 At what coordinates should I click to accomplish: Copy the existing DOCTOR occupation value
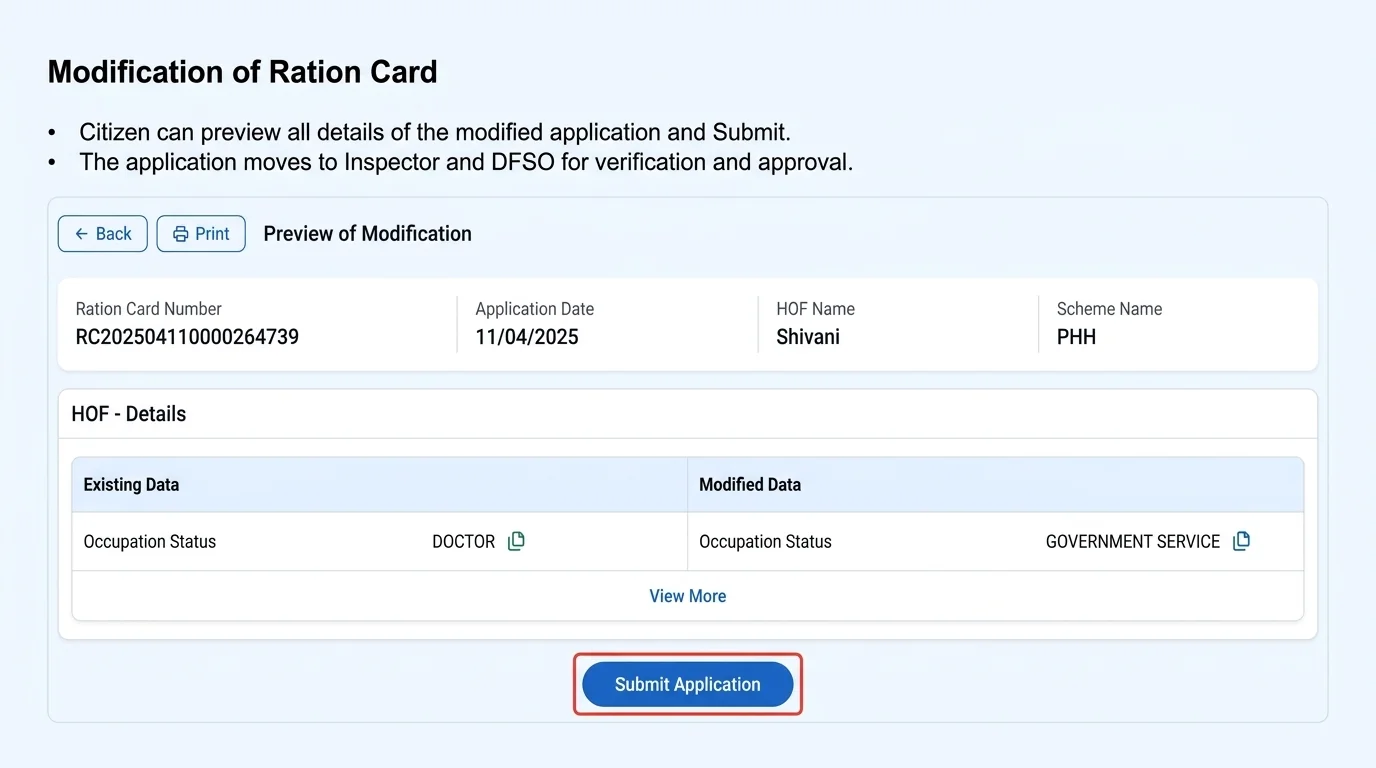coord(516,541)
